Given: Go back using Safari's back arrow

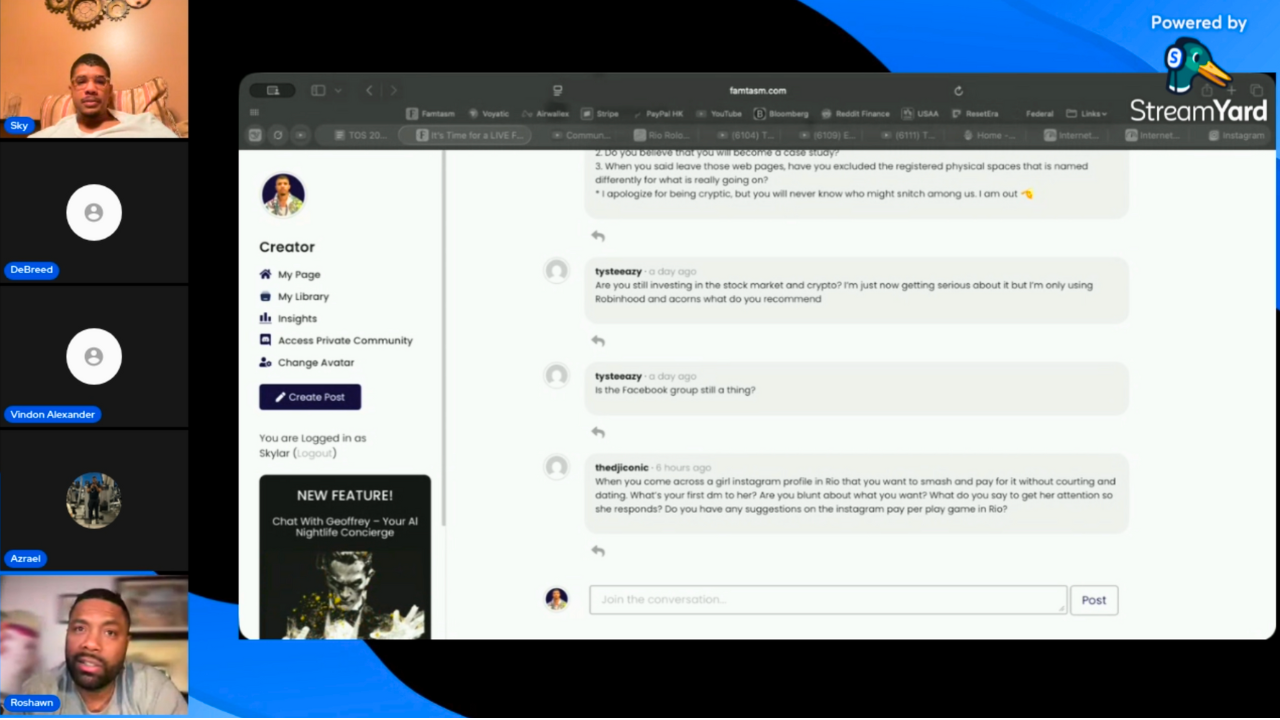Looking at the screenshot, I should click(x=369, y=91).
